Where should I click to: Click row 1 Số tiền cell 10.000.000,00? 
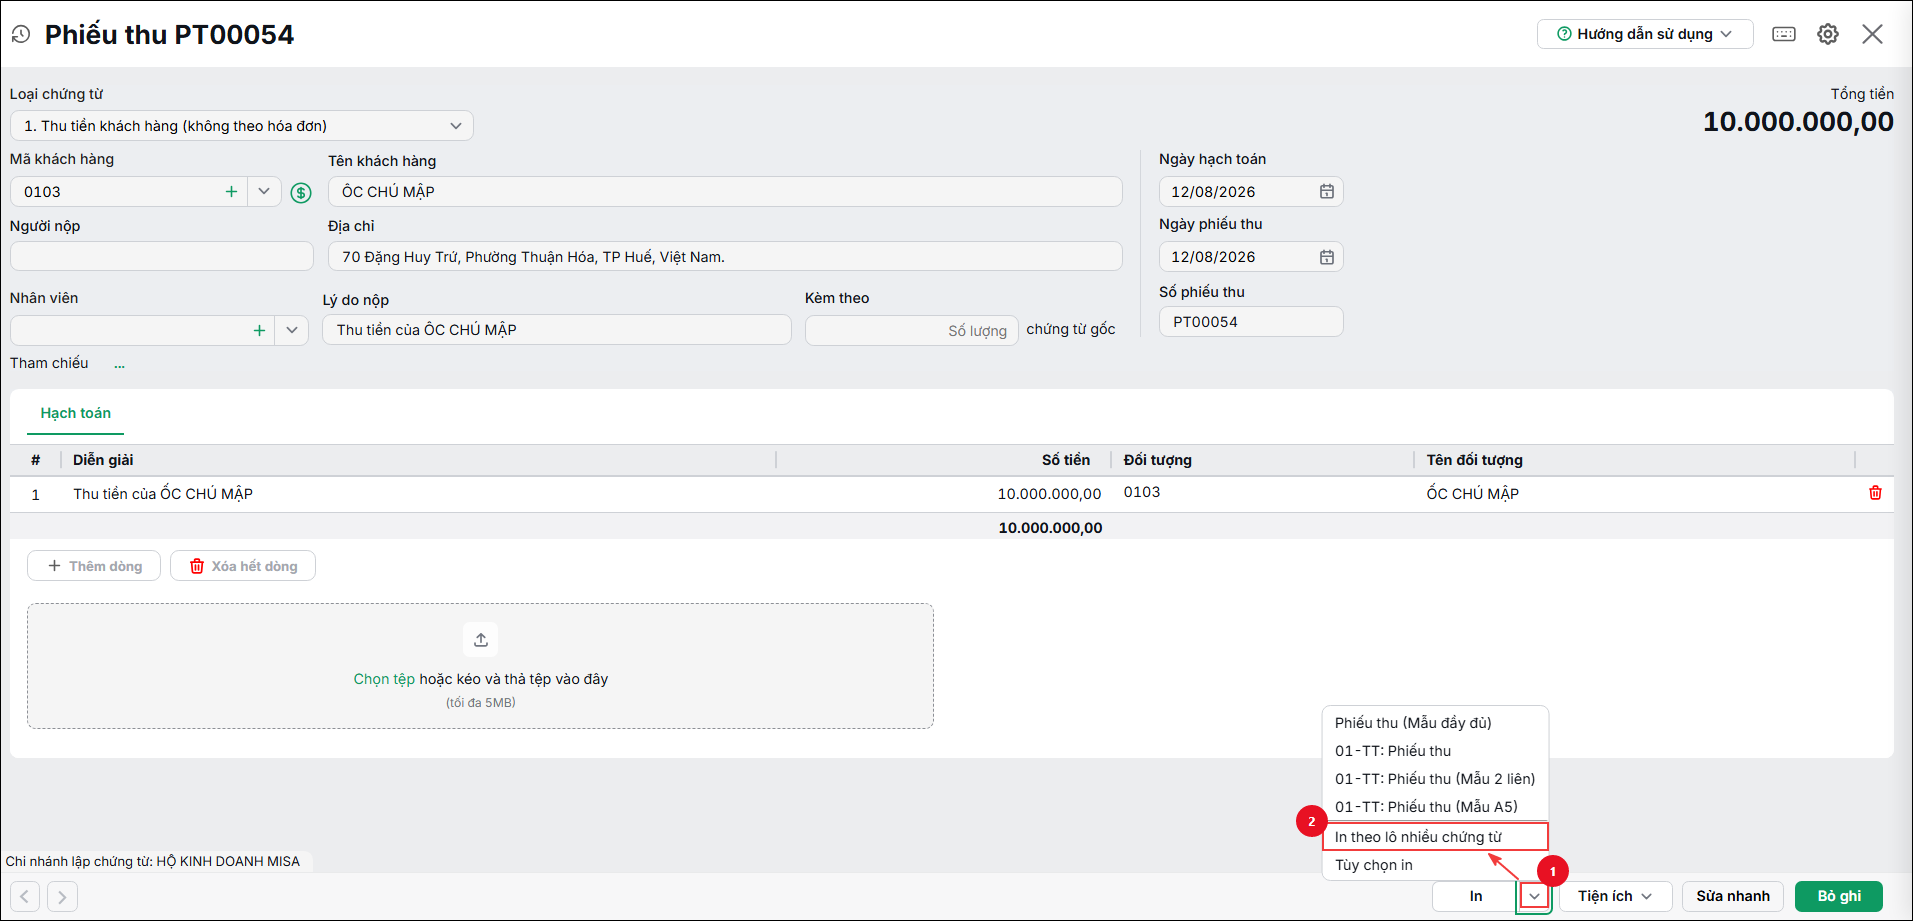click(943, 494)
